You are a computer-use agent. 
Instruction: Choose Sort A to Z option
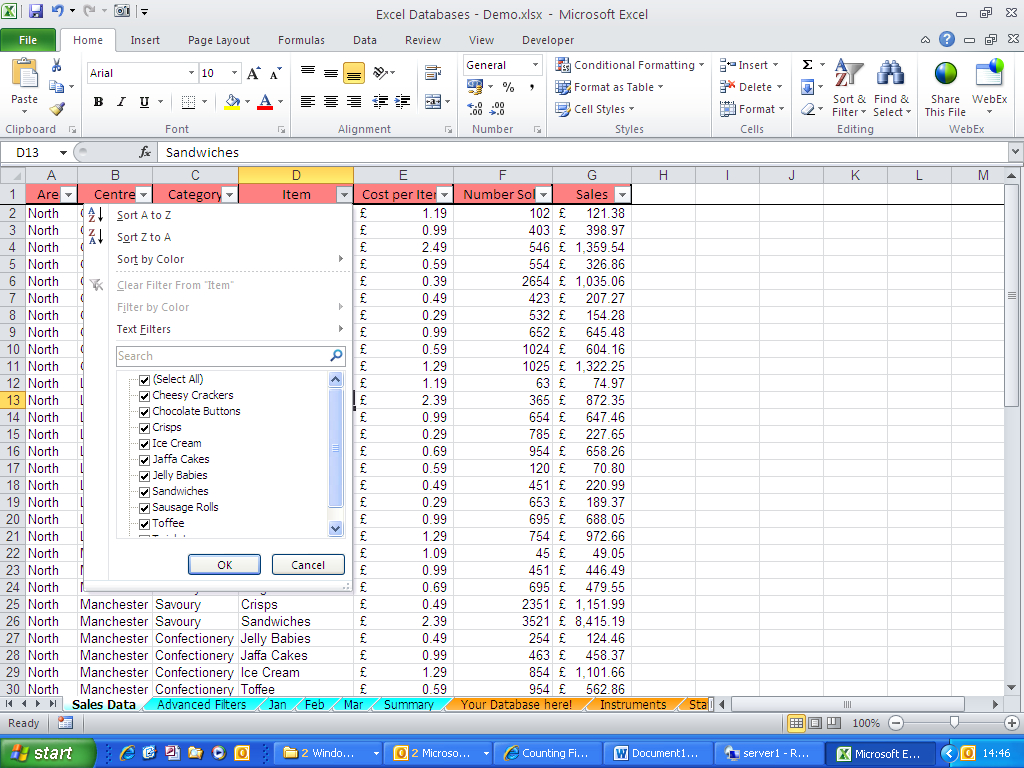[144, 215]
